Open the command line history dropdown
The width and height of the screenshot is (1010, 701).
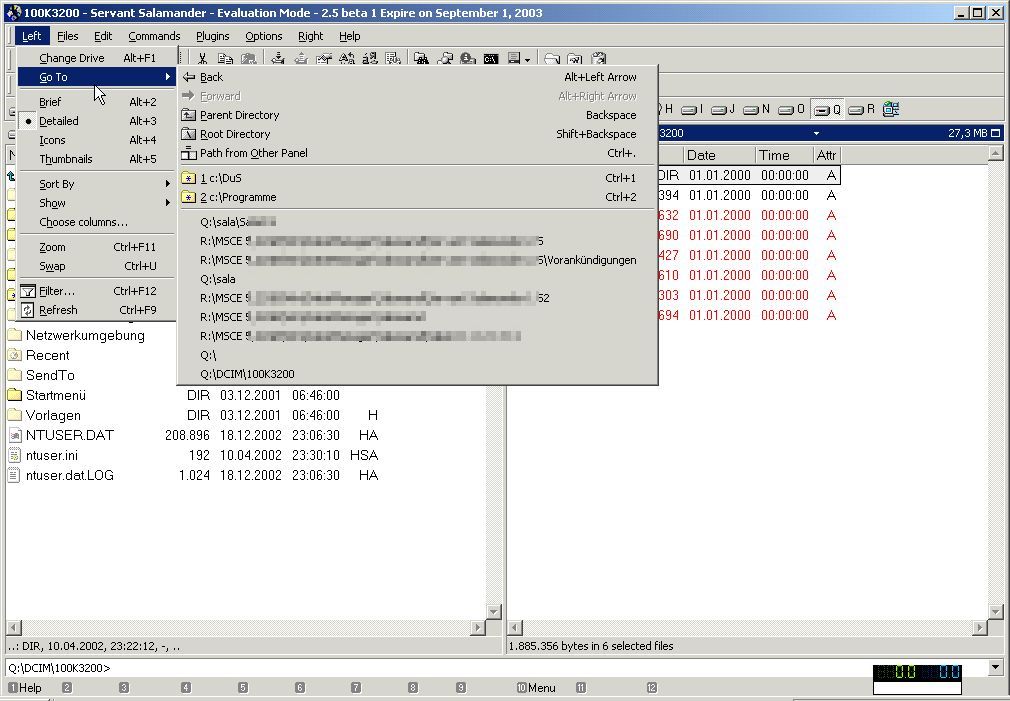[995, 667]
